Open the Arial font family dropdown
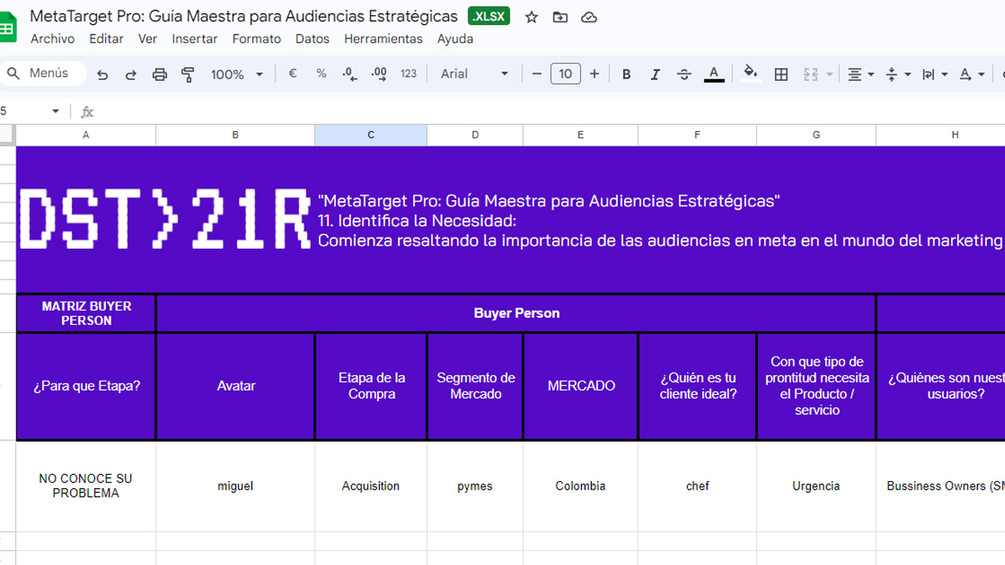 (x=474, y=74)
